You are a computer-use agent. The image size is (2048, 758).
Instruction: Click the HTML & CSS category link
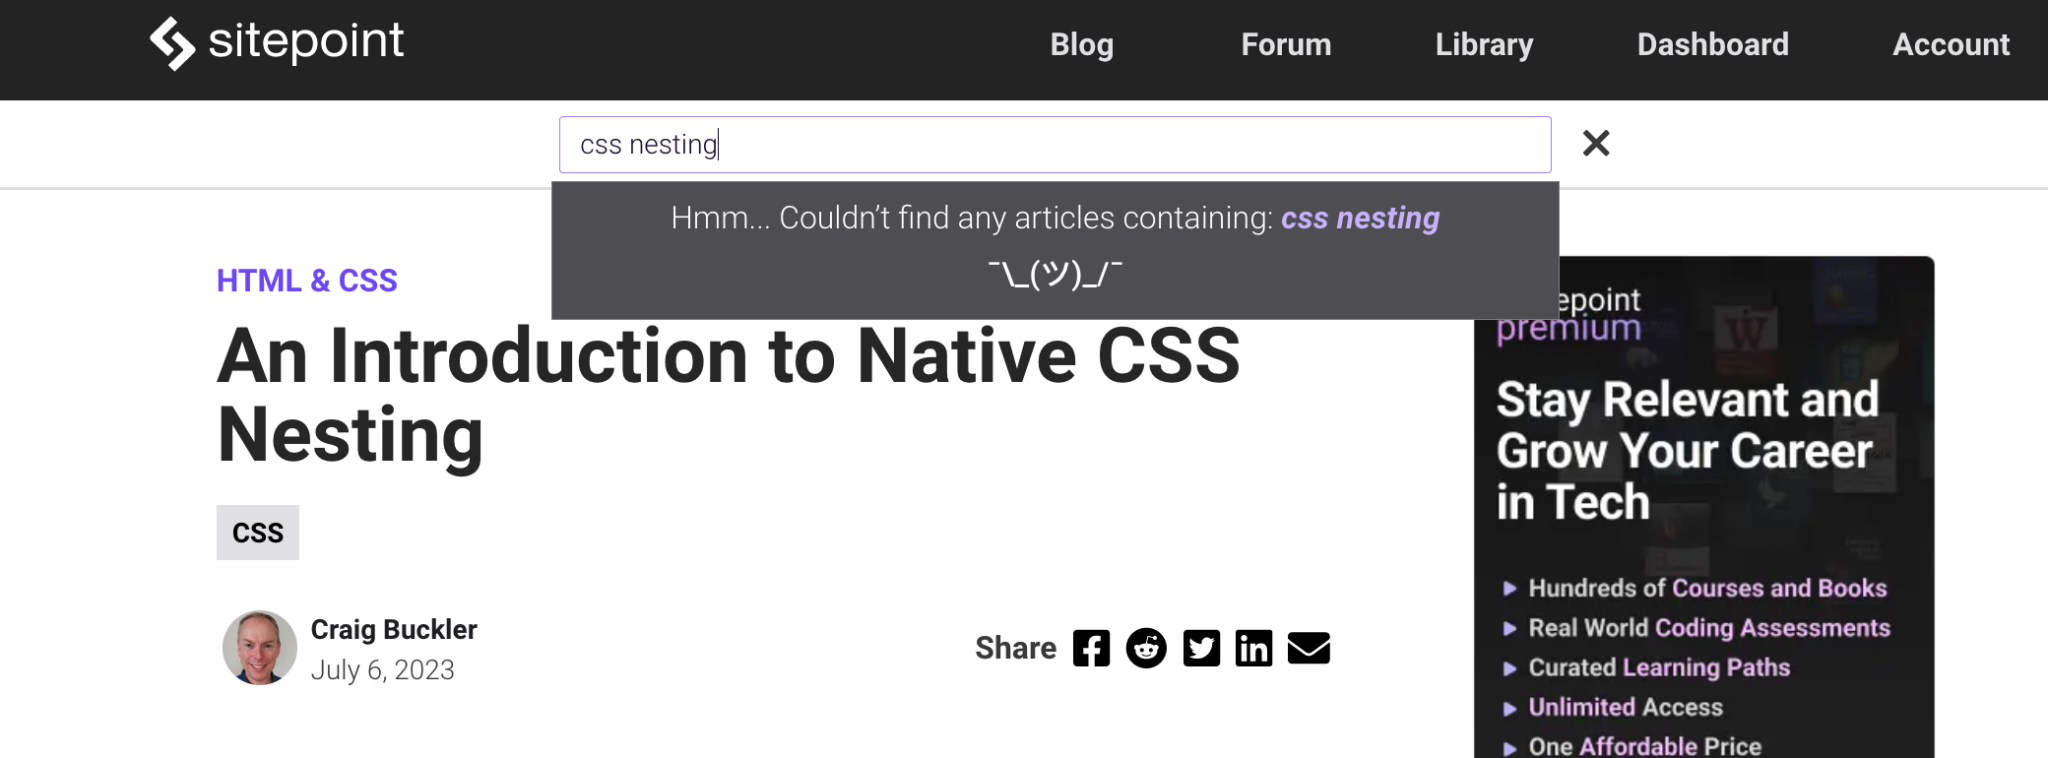coord(307,281)
